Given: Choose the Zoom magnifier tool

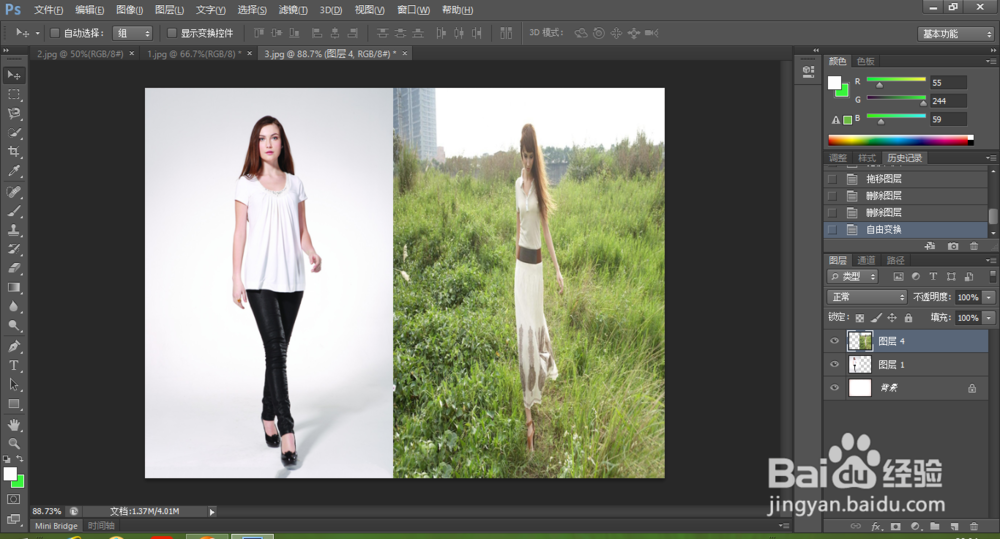Looking at the screenshot, I should tap(14, 443).
